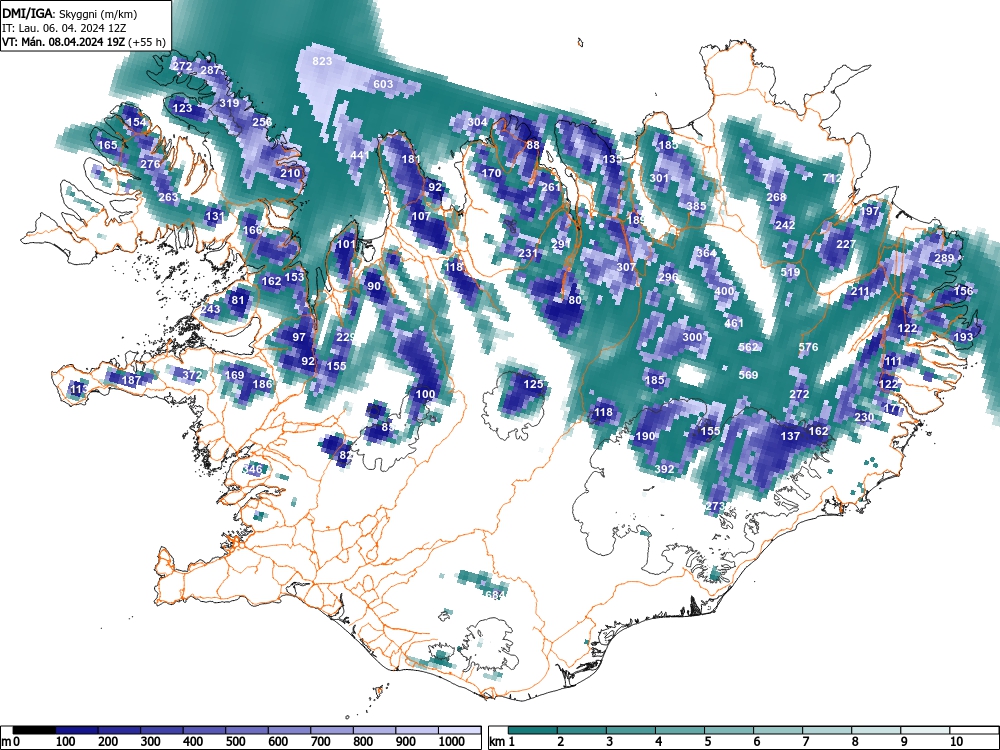Click the label 273 in the south
The image size is (1000, 750).
coord(716,506)
